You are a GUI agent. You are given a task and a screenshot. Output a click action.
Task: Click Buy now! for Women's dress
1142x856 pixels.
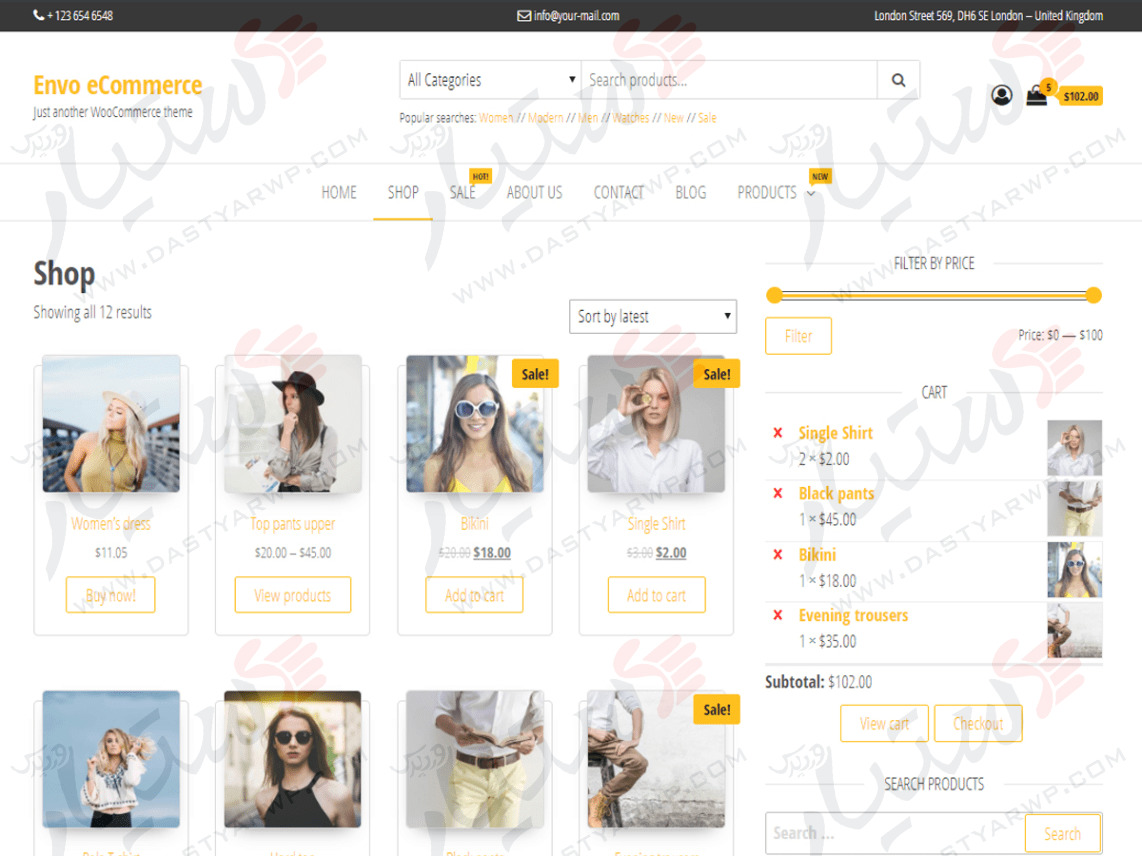(x=111, y=595)
